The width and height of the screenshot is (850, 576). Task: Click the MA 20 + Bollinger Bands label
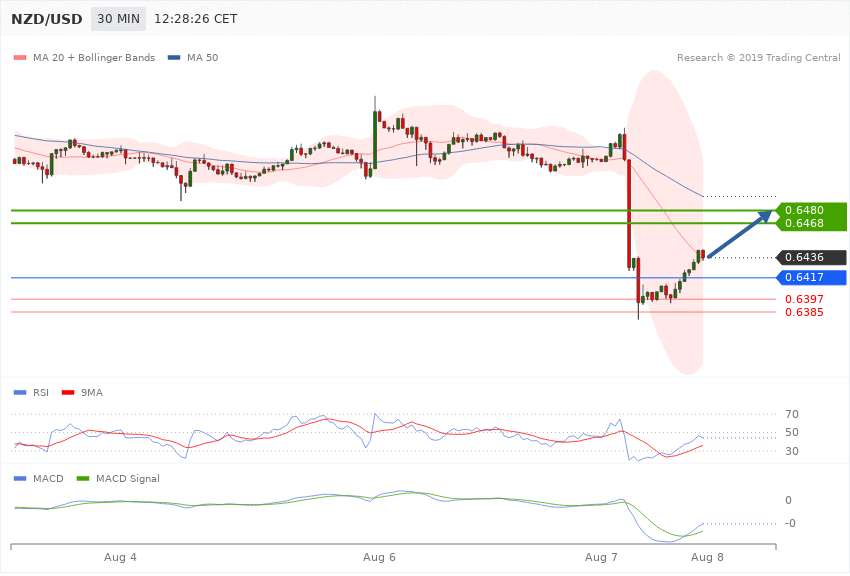click(x=94, y=57)
